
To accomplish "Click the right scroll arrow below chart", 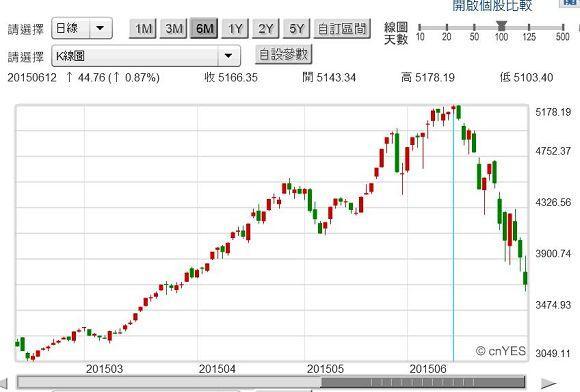I will click(549, 384).
